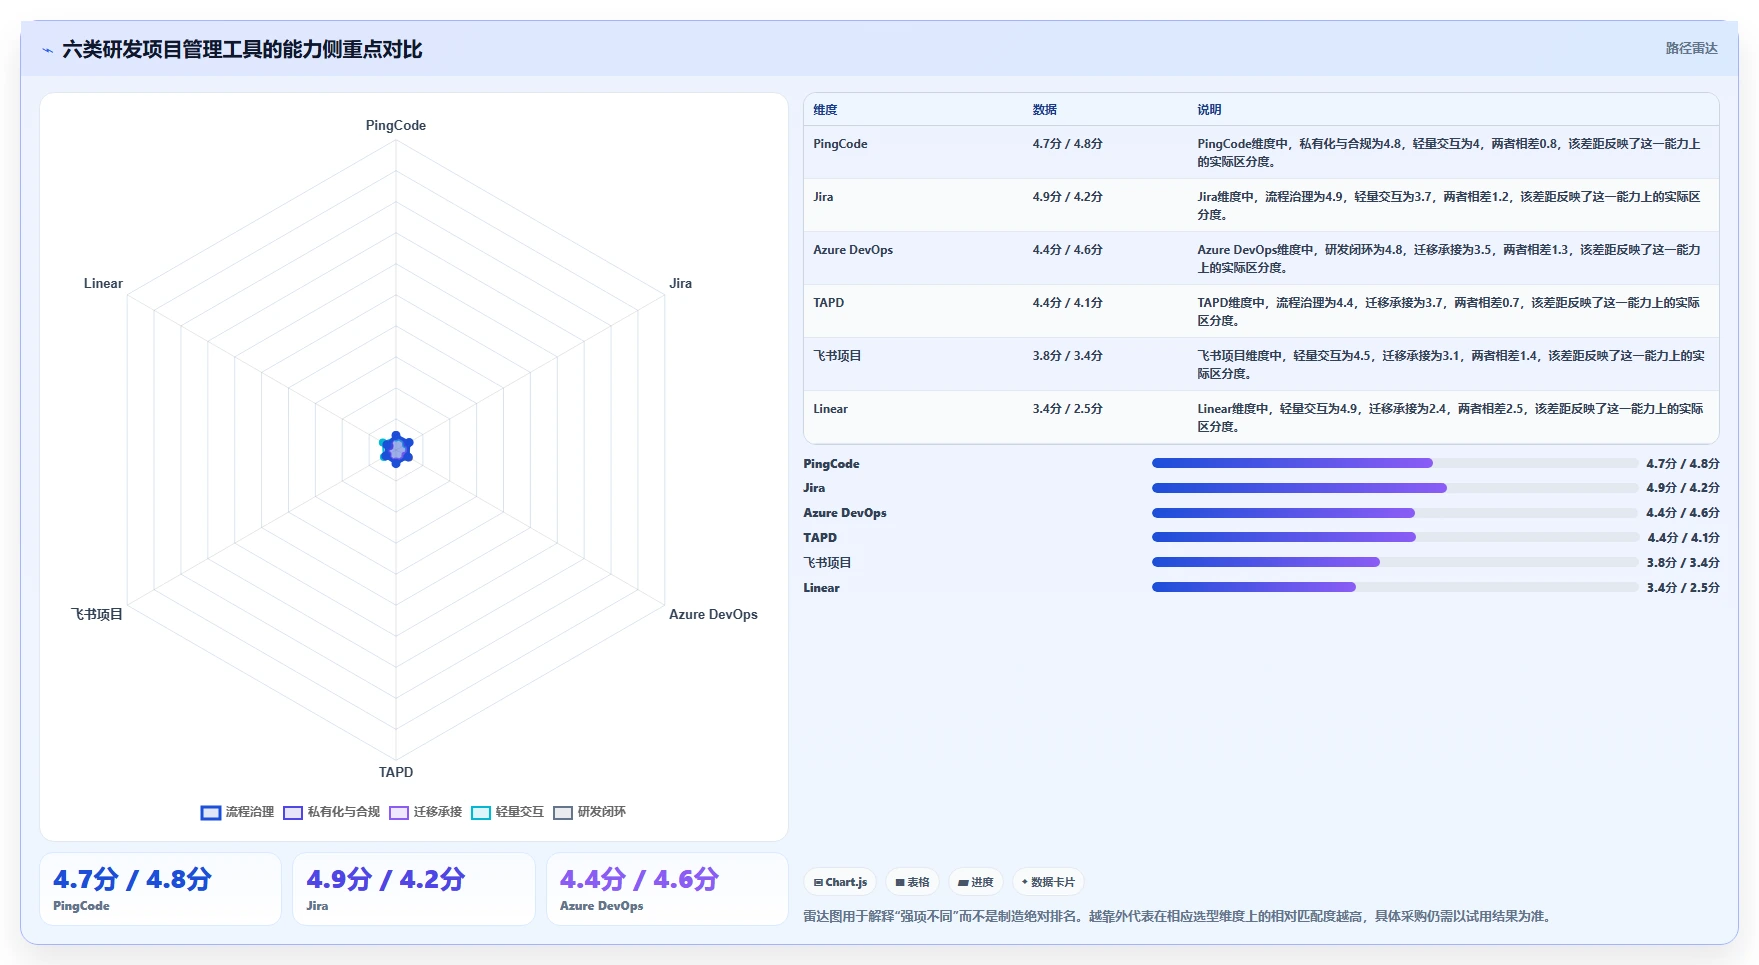Toggle the 私有化与合规 legend series
Viewport: 1759px width, 965px height.
[x=332, y=812]
